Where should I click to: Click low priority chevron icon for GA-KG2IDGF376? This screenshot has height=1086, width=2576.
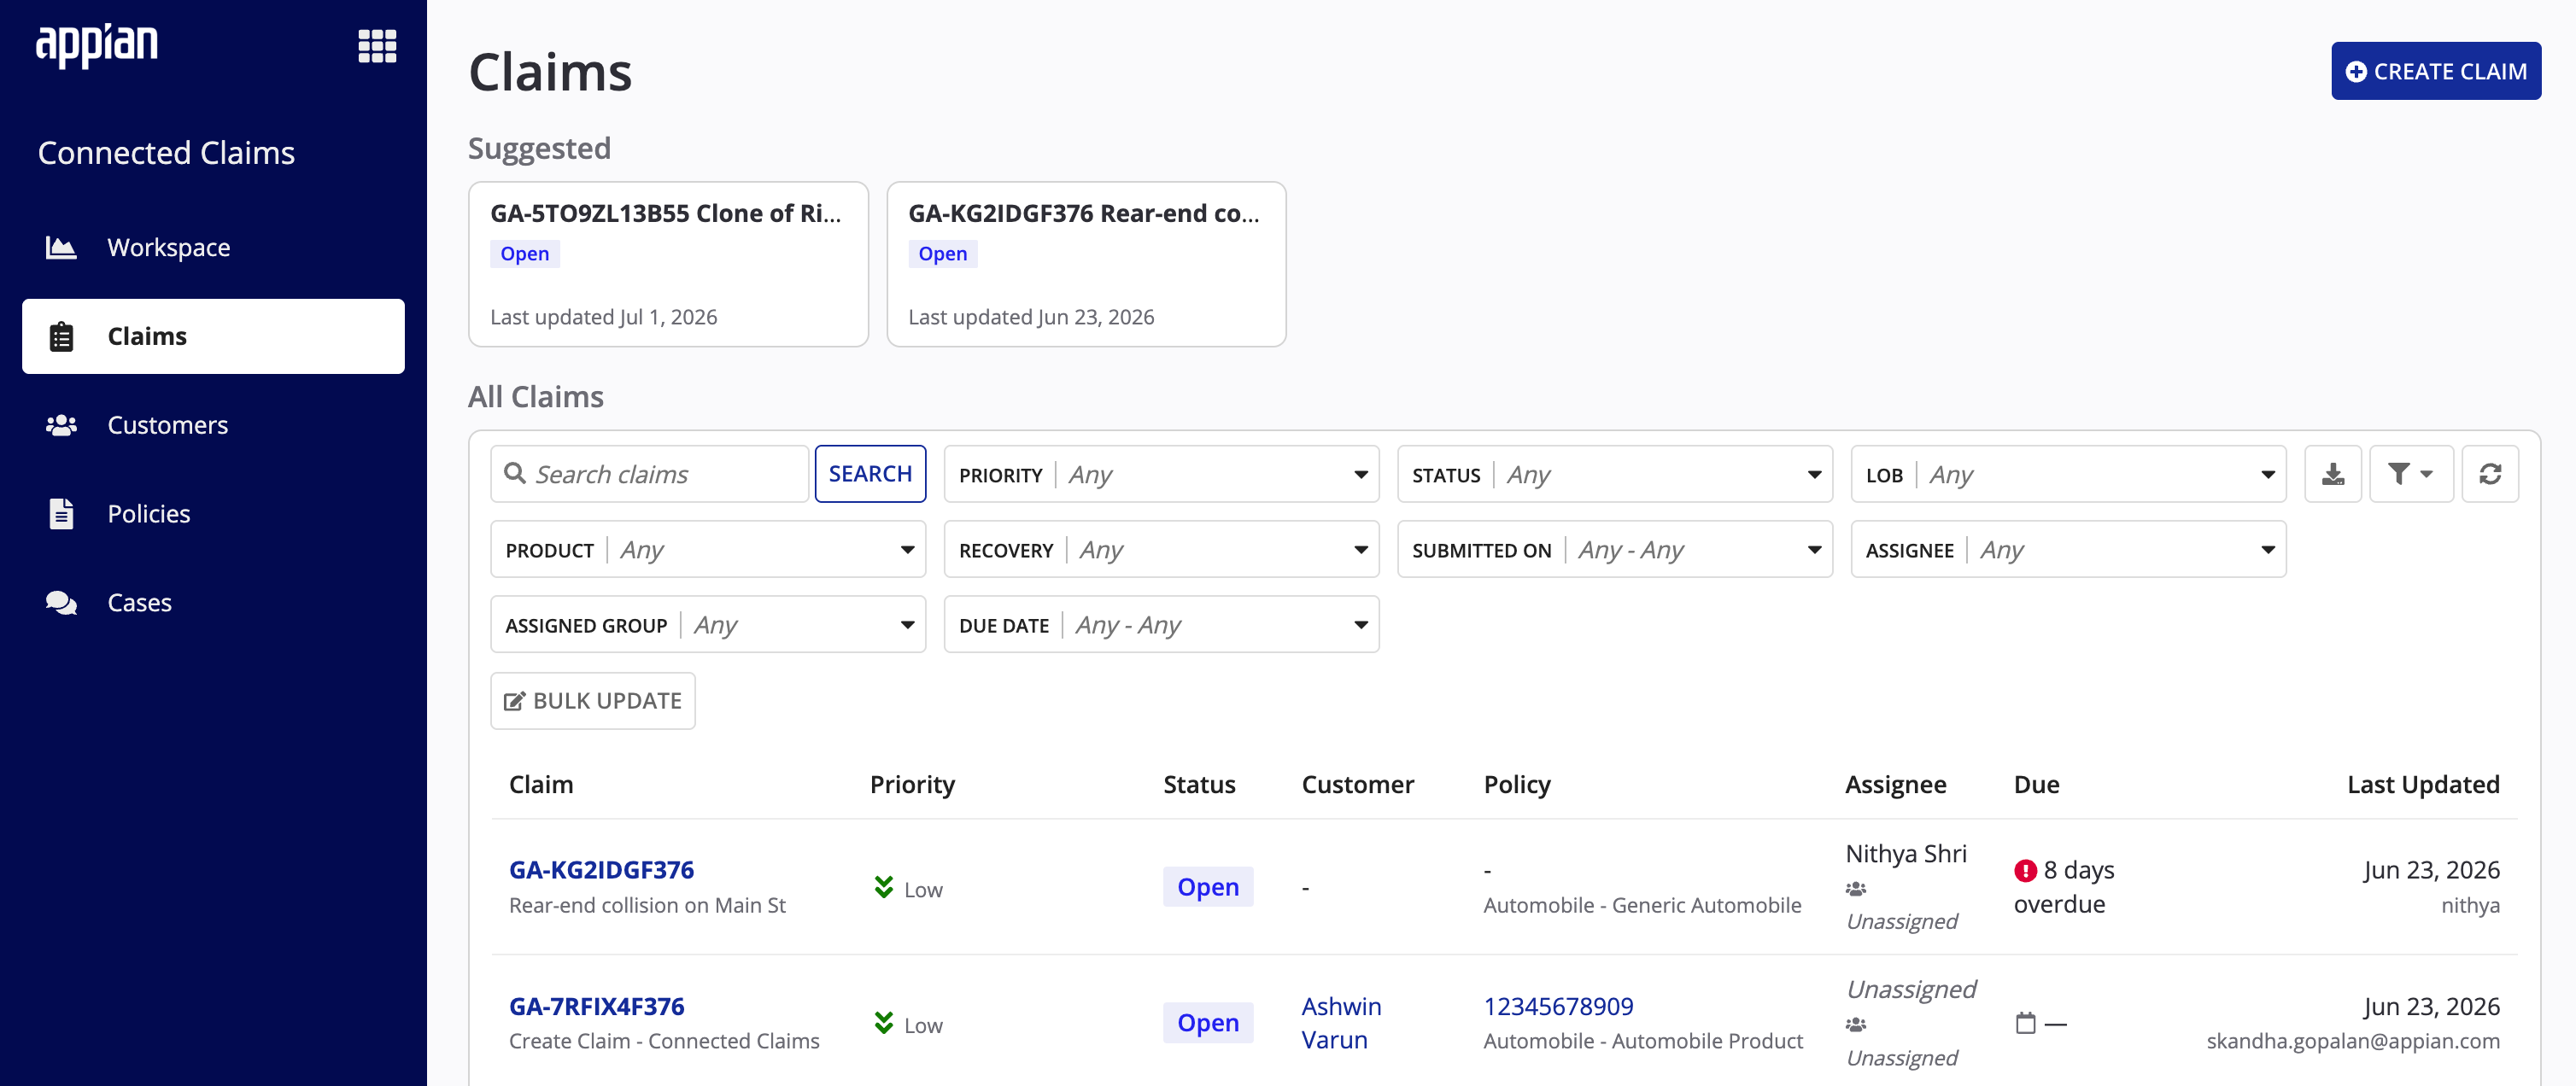coord(884,887)
